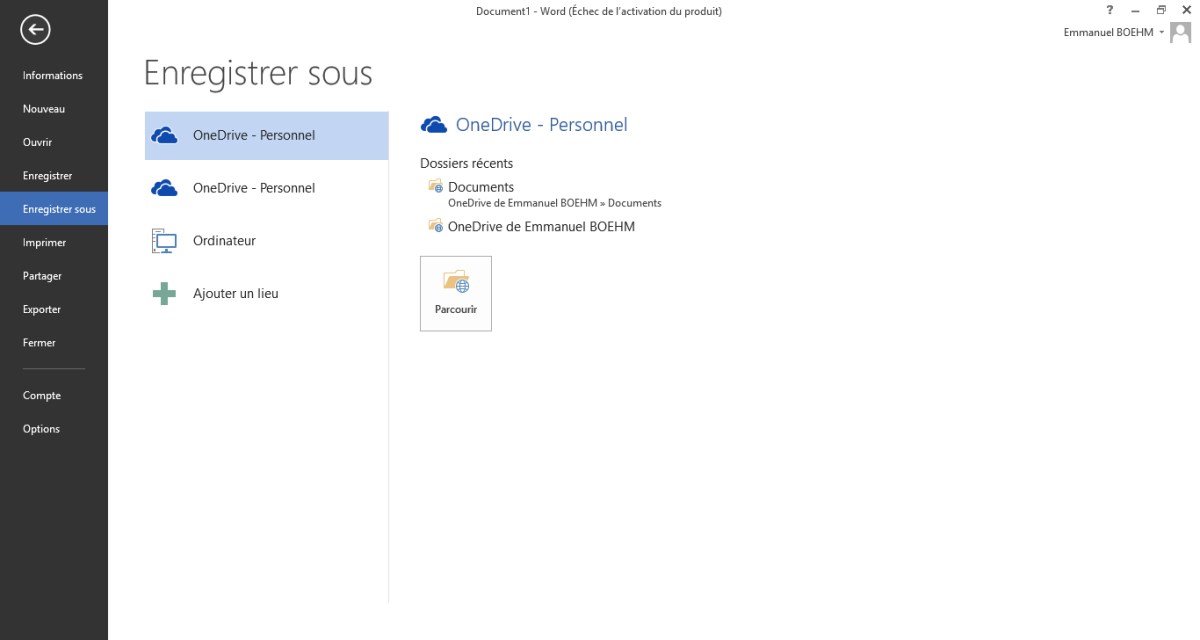Open Help with the question mark icon
The height and width of the screenshot is (640, 1200).
tap(1110, 10)
